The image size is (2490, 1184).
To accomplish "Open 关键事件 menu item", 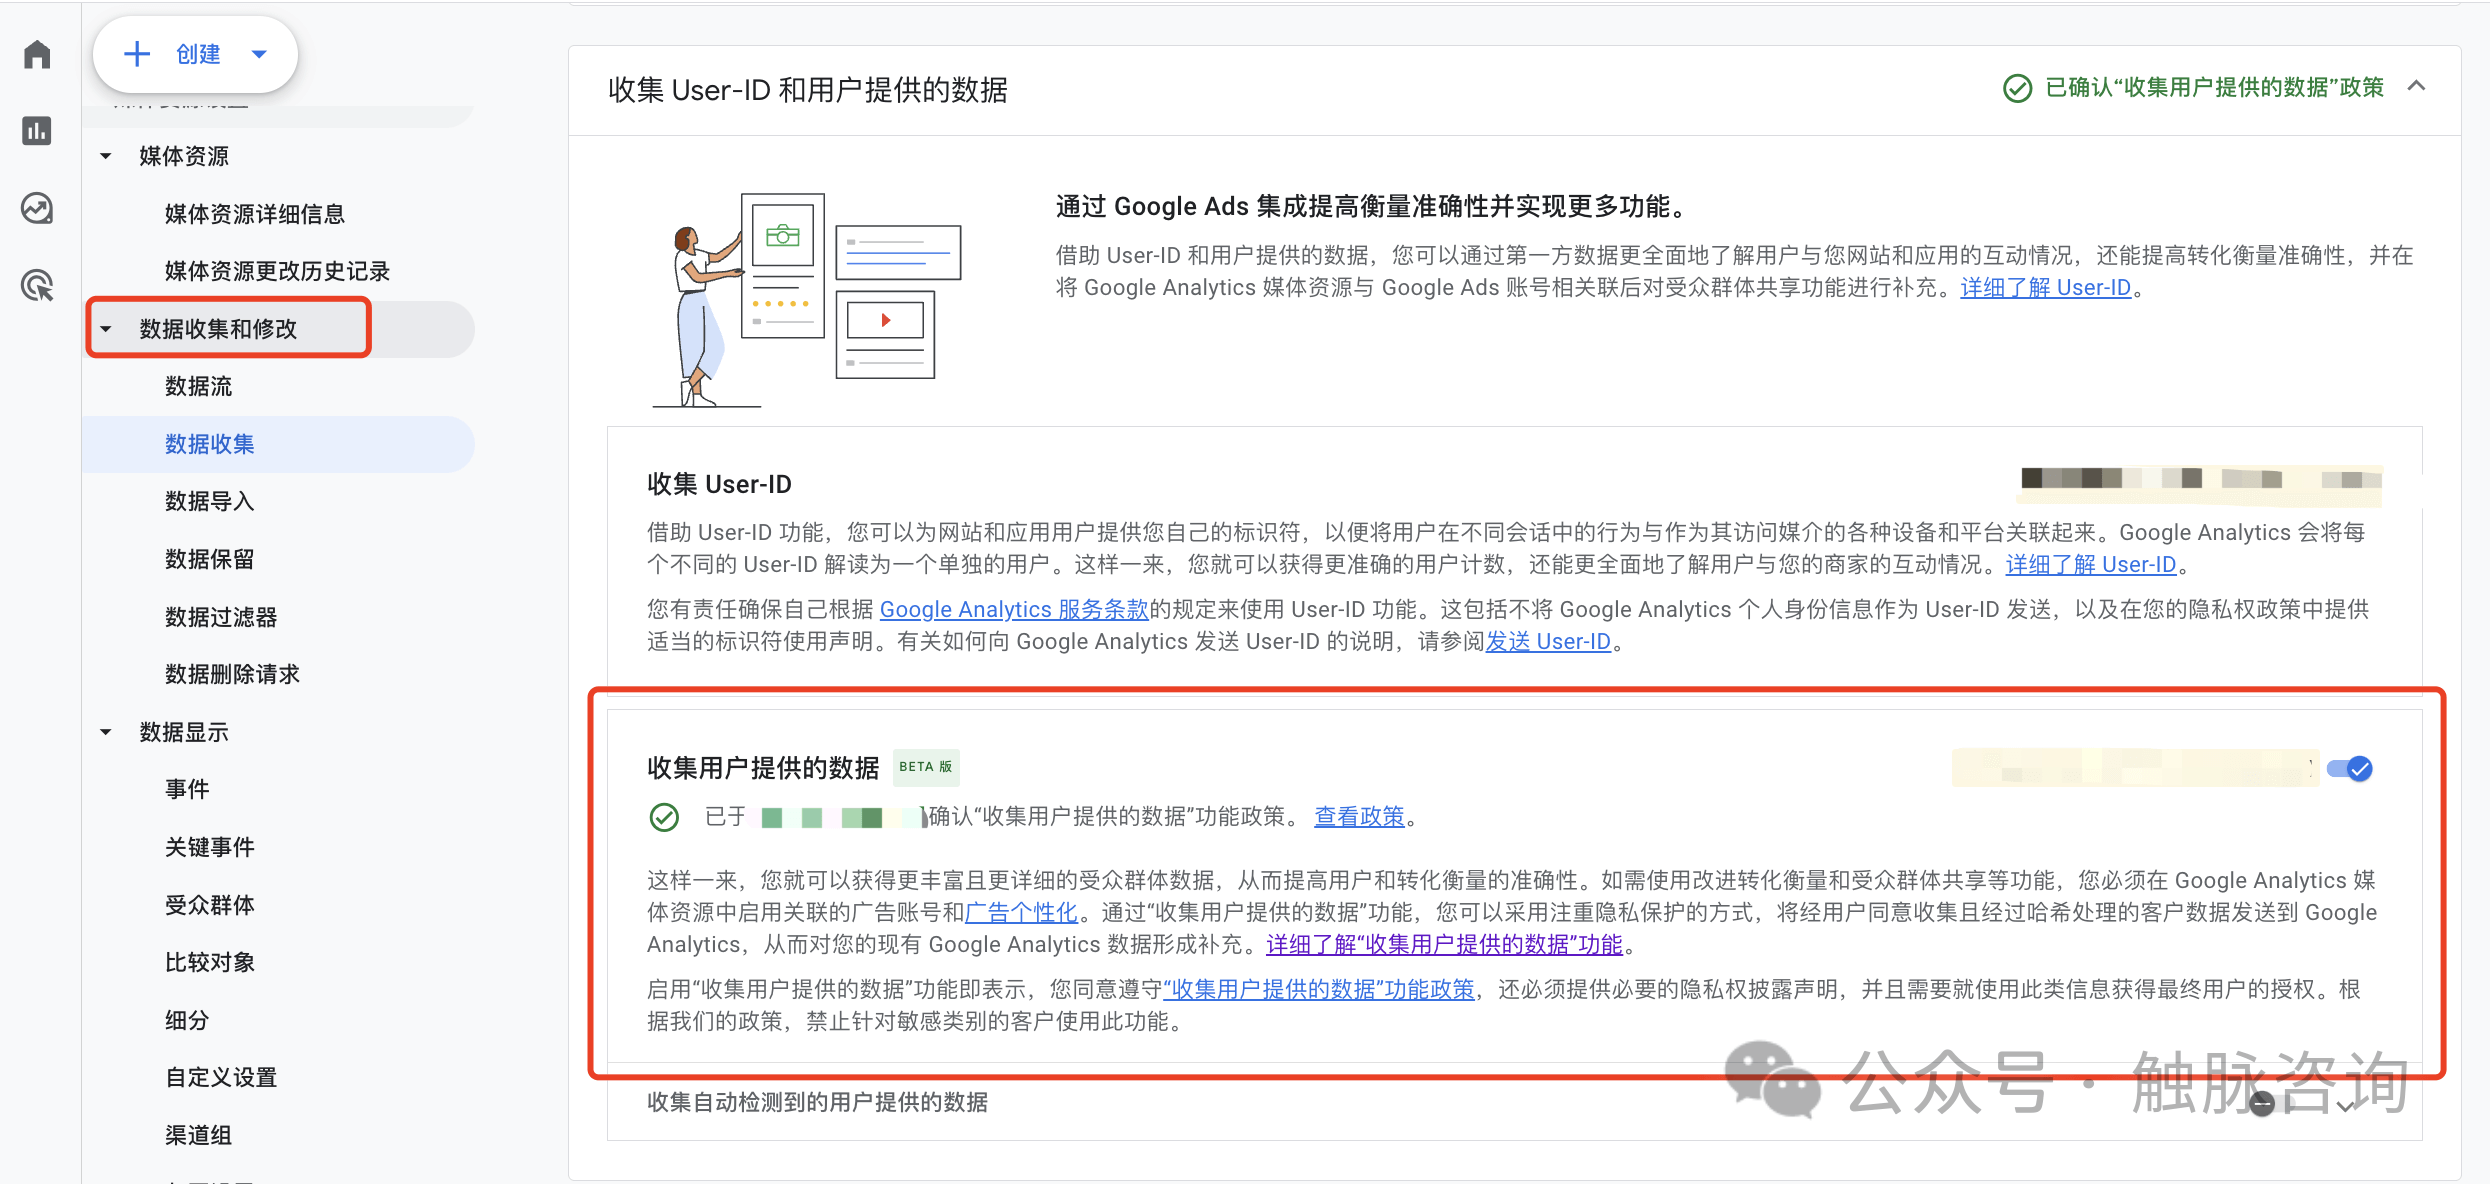I will pyautogui.click(x=209, y=847).
